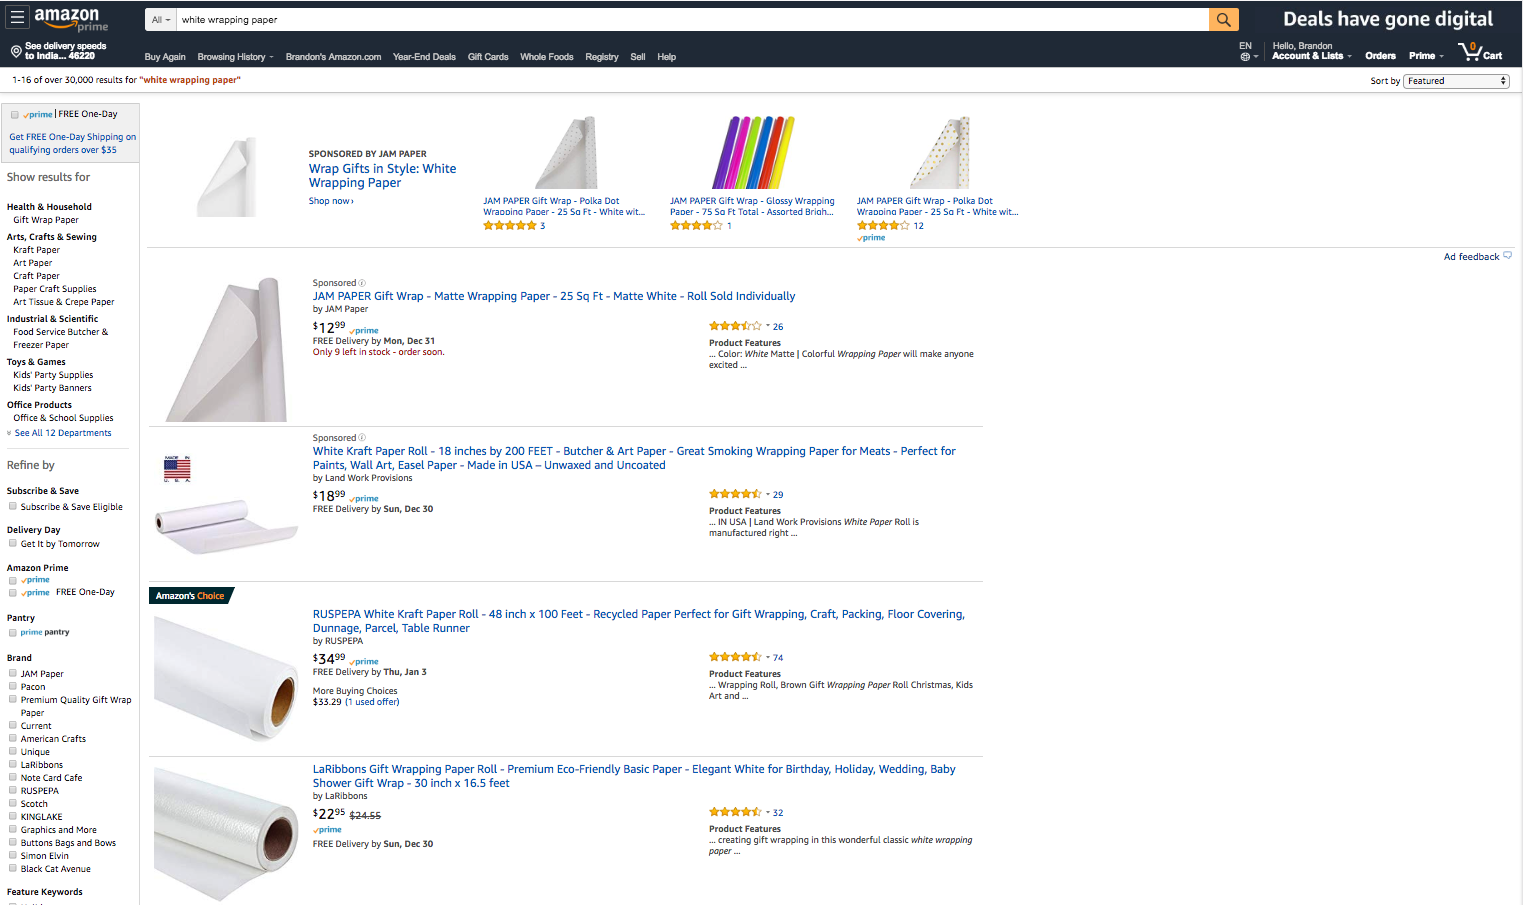Expand the Browsing History dropdown
Screen dimensions: 1523x905
[235, 57]
